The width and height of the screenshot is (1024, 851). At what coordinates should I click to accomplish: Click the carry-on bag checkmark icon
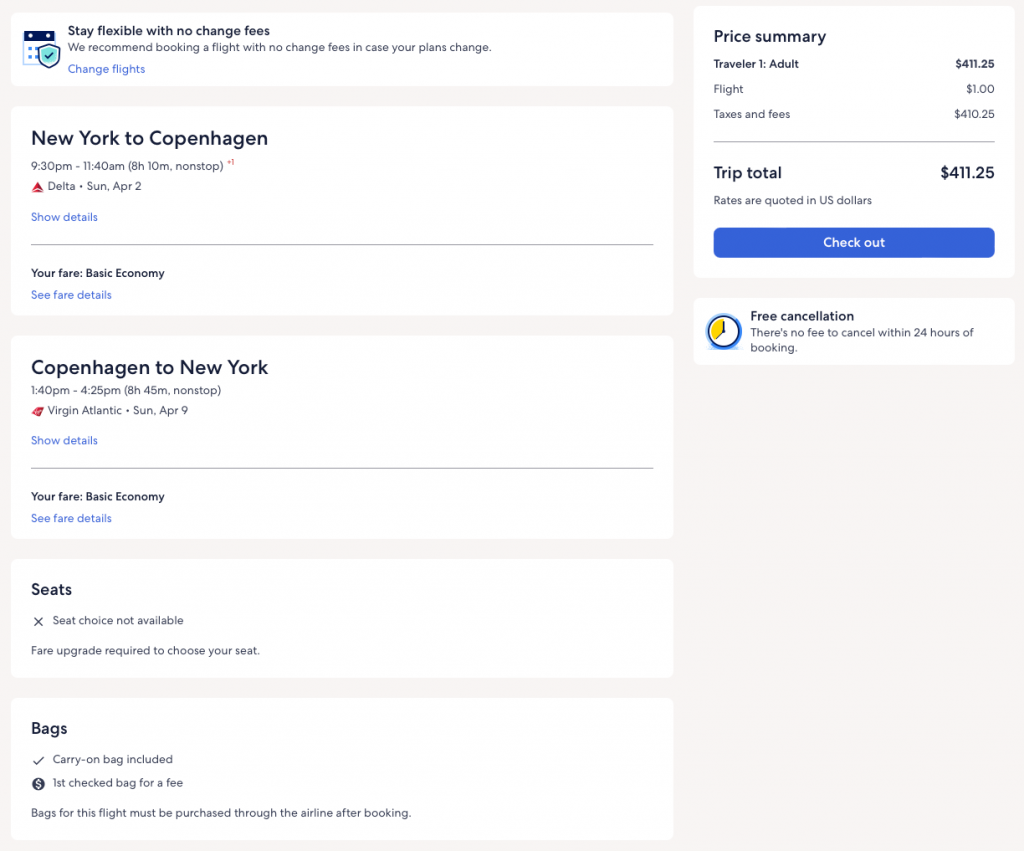38,760
